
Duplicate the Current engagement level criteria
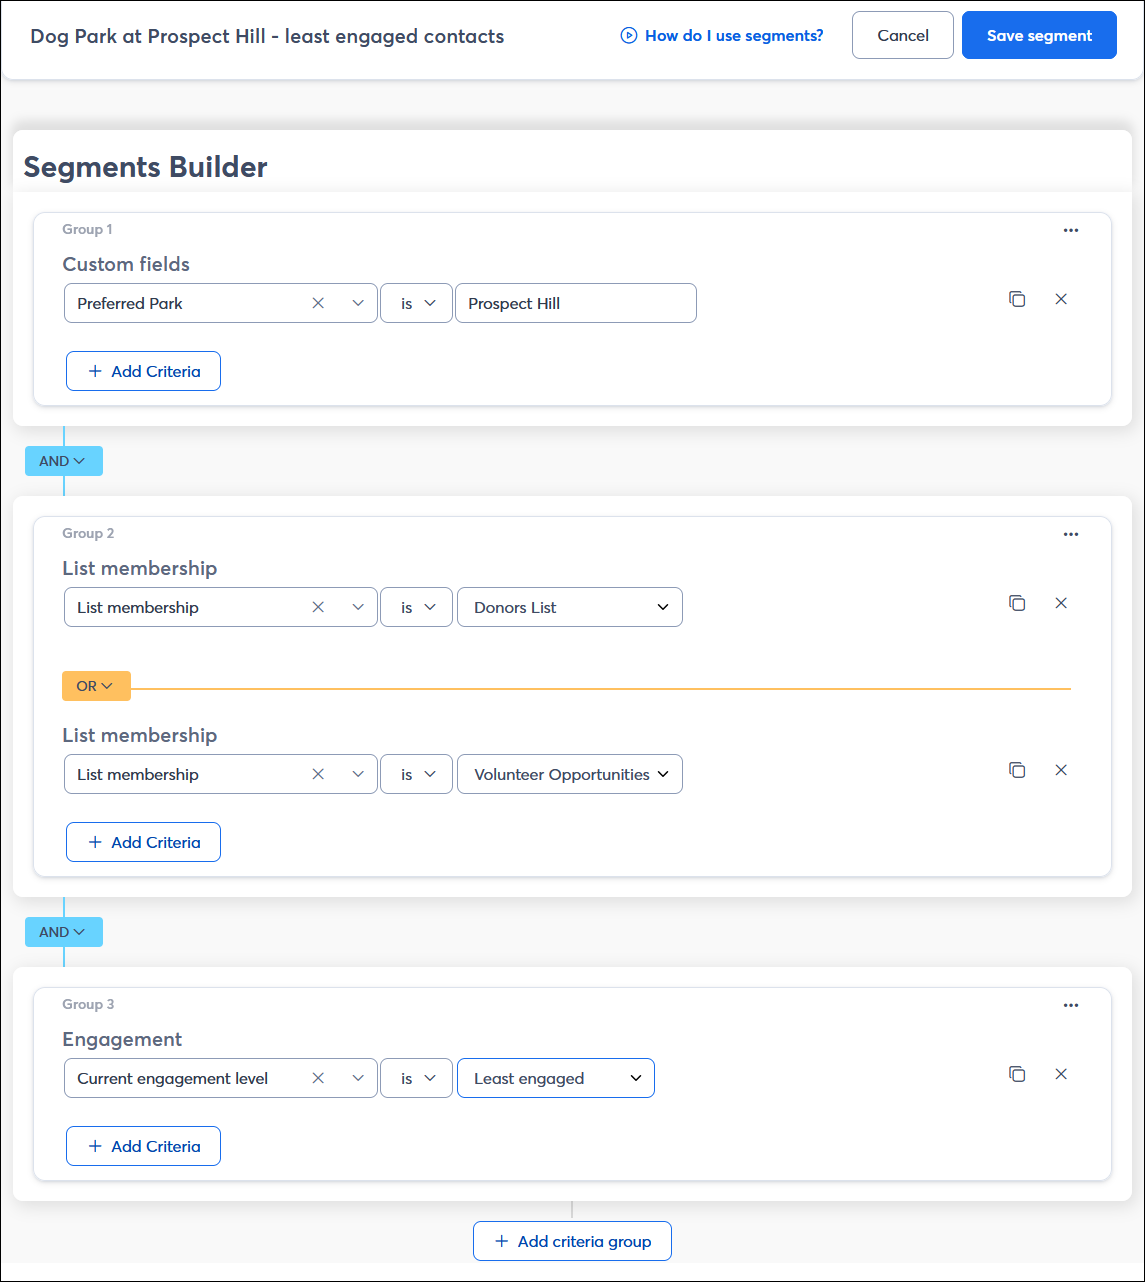coord(1017,1074)
